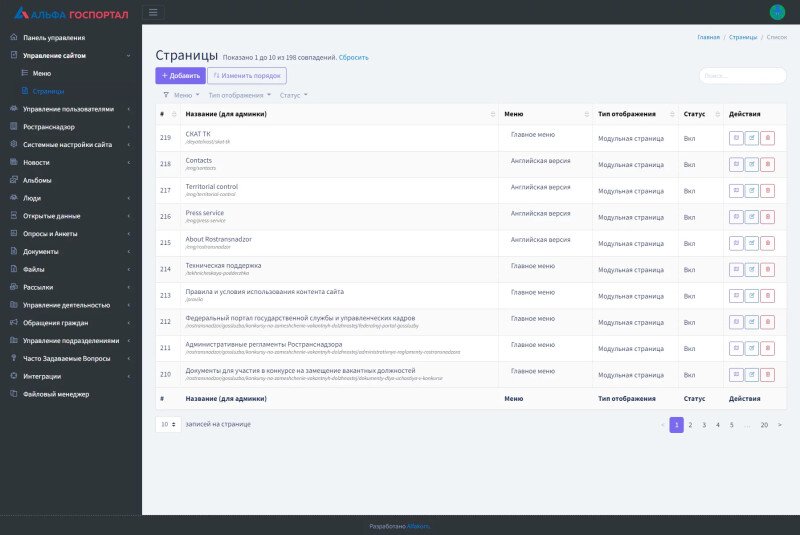Open the user avatar in top right
Viewport: 800px width, 535px height.
tap(777, 12)
